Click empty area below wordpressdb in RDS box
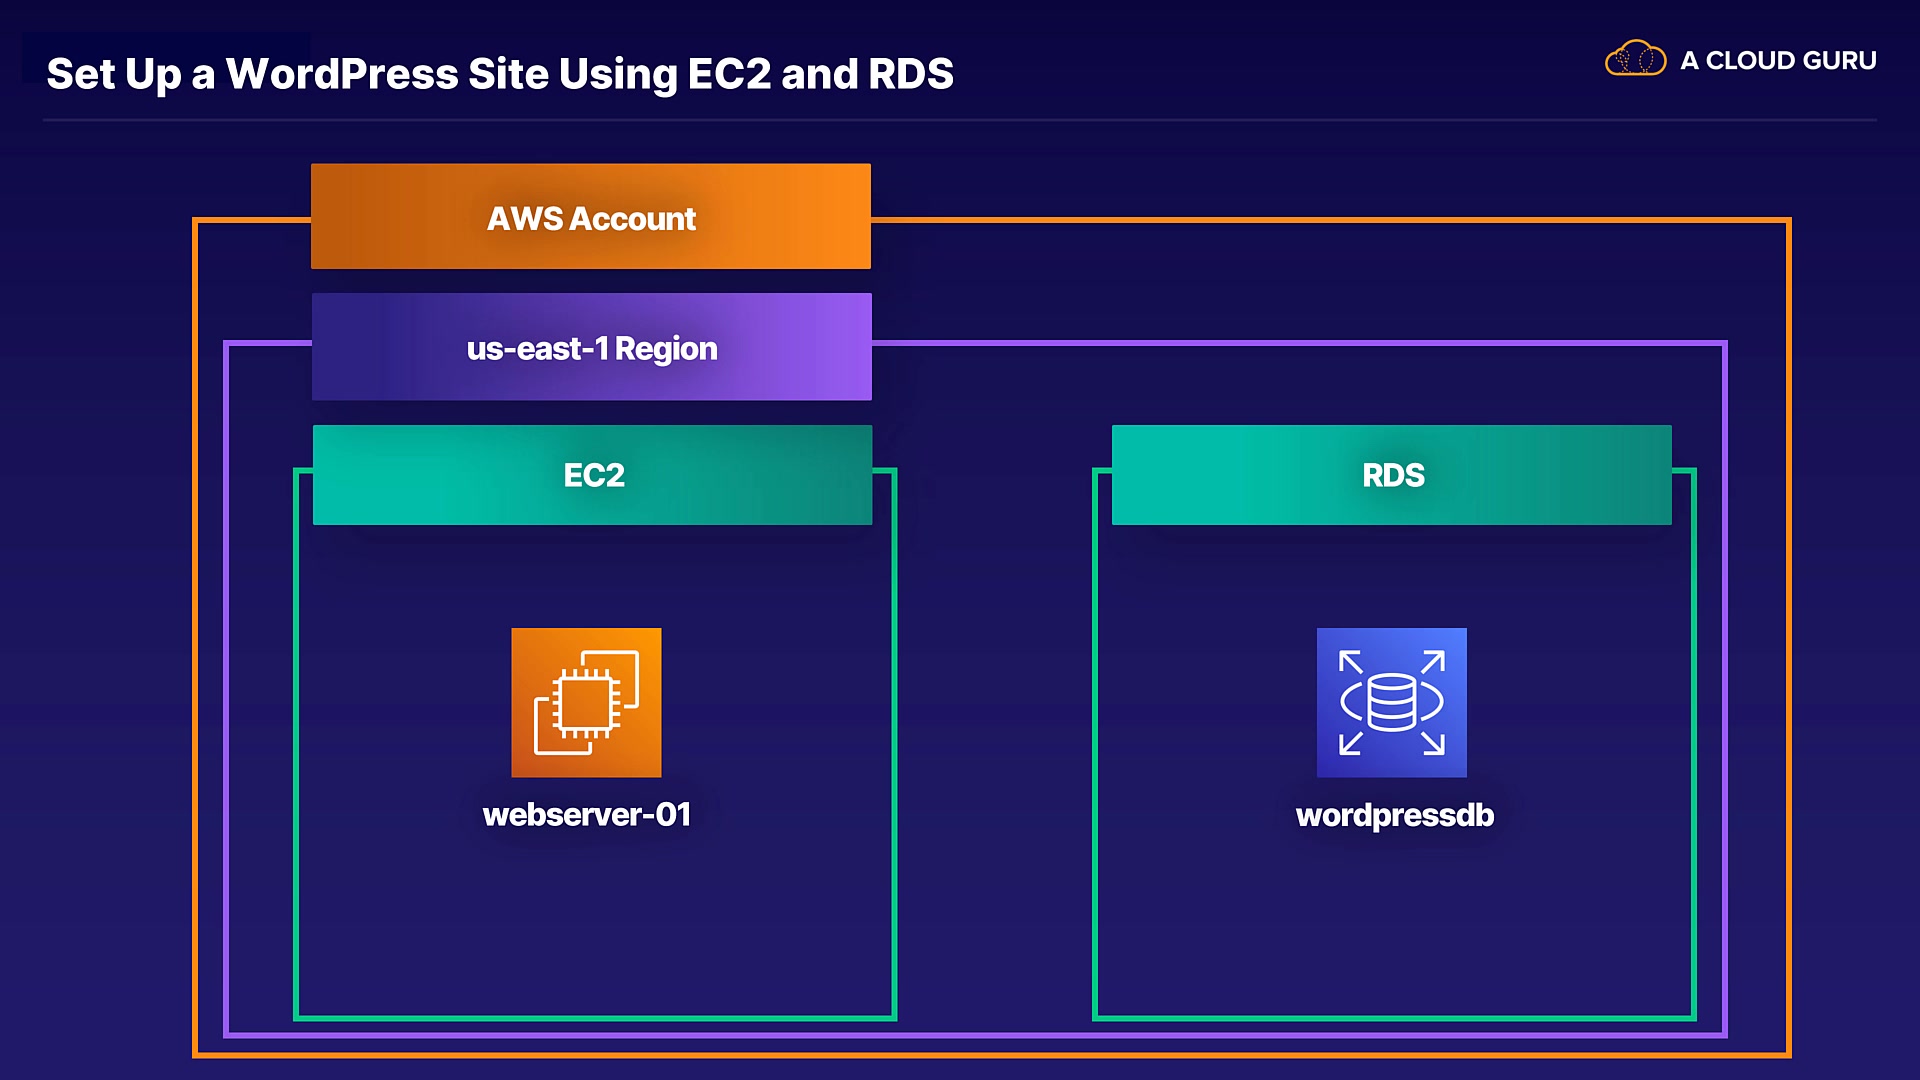 click(1394, 930)
